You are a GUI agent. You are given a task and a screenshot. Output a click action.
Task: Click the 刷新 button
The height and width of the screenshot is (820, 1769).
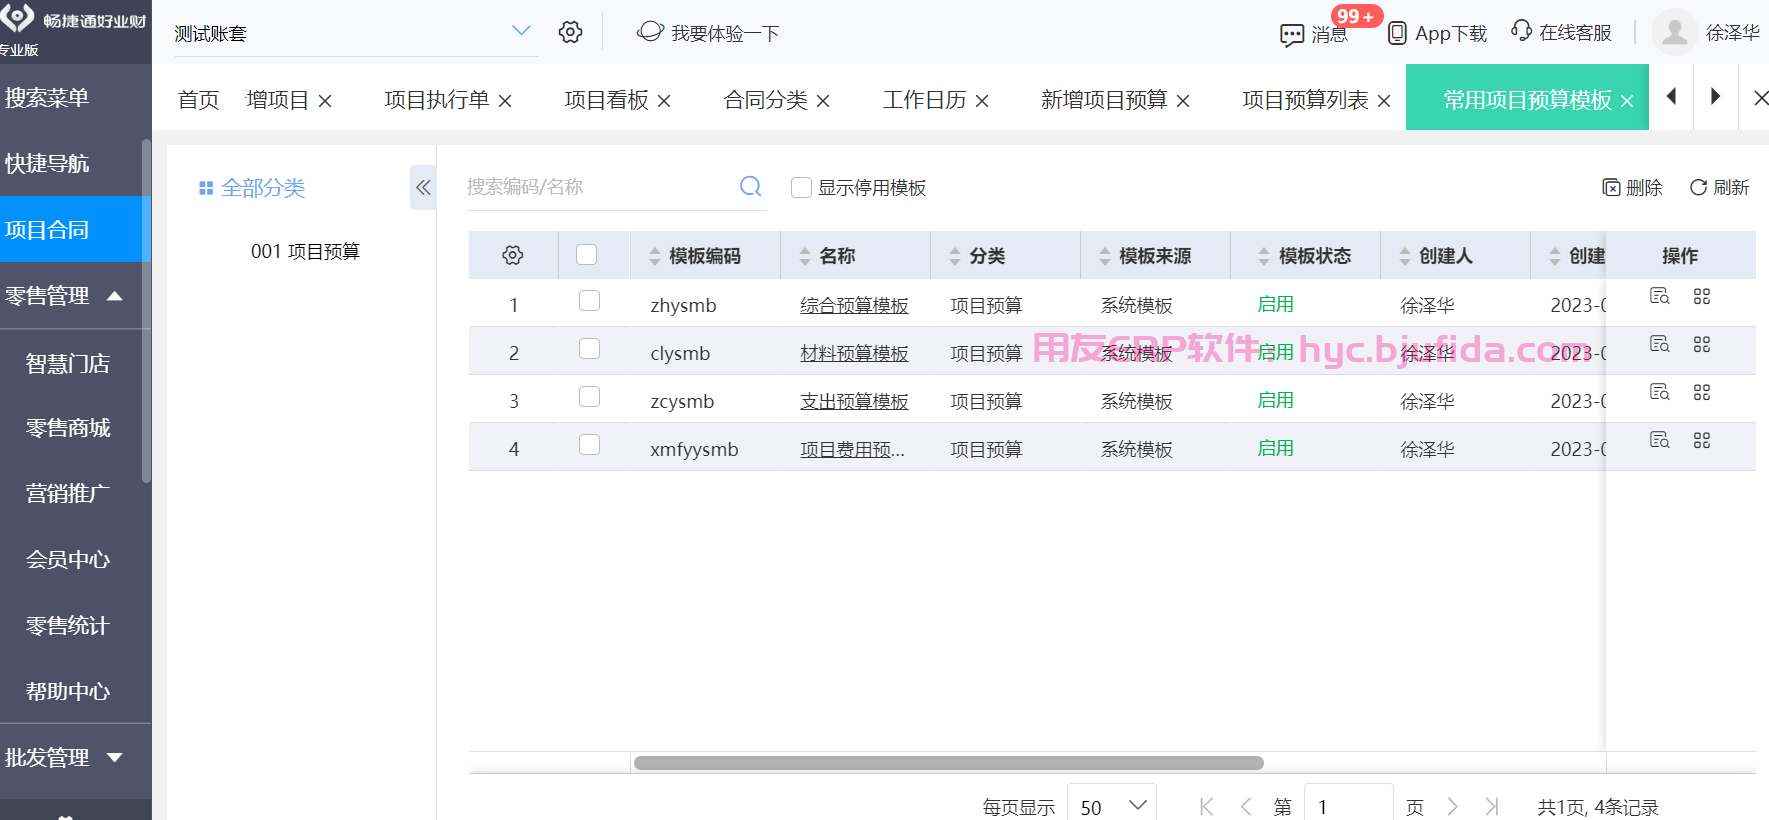(1719, 188)
